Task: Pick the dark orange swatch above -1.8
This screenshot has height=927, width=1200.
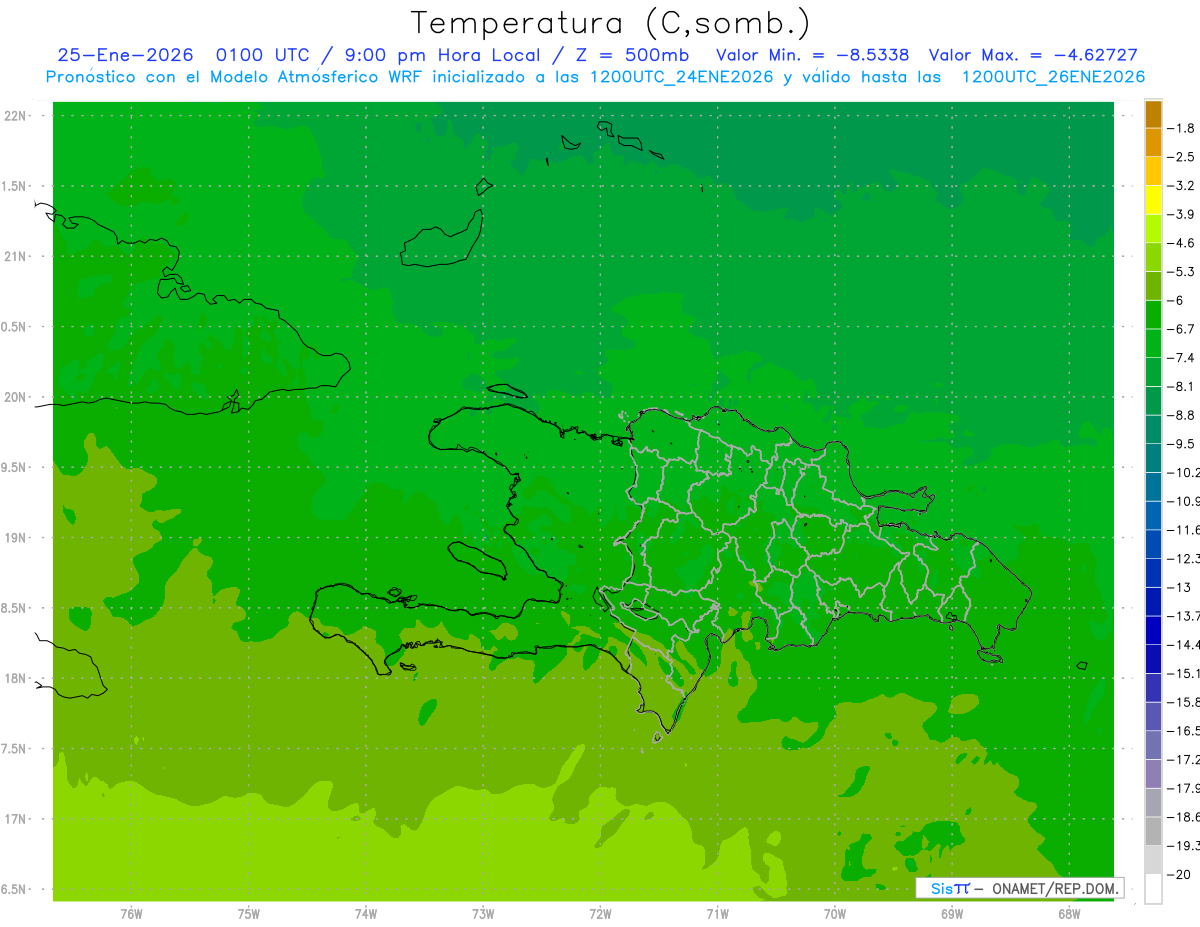Action: (1153, 114)
